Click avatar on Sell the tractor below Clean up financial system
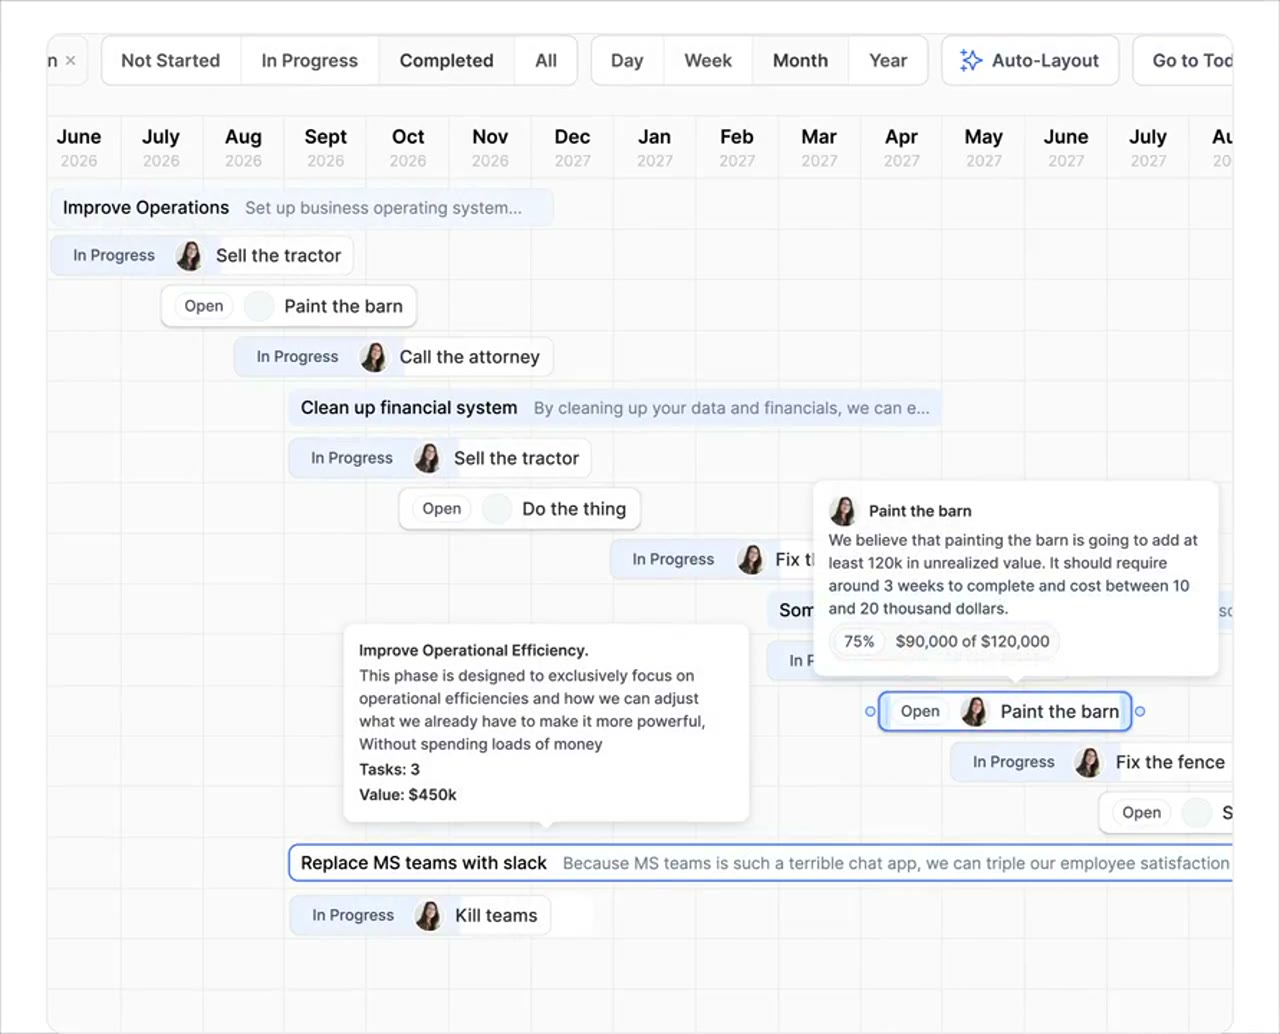This screenshot has height=1034, width=1280. tap(427, 458)
